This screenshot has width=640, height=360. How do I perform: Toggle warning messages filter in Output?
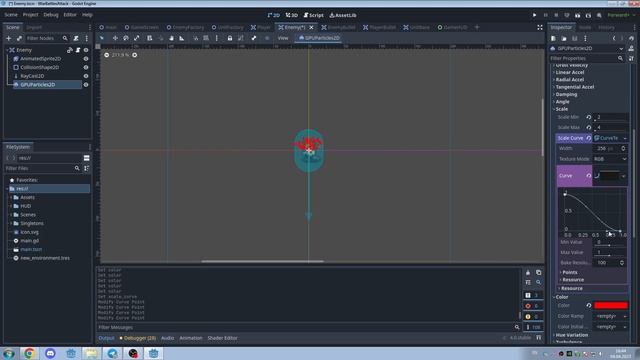coord(533,316)
